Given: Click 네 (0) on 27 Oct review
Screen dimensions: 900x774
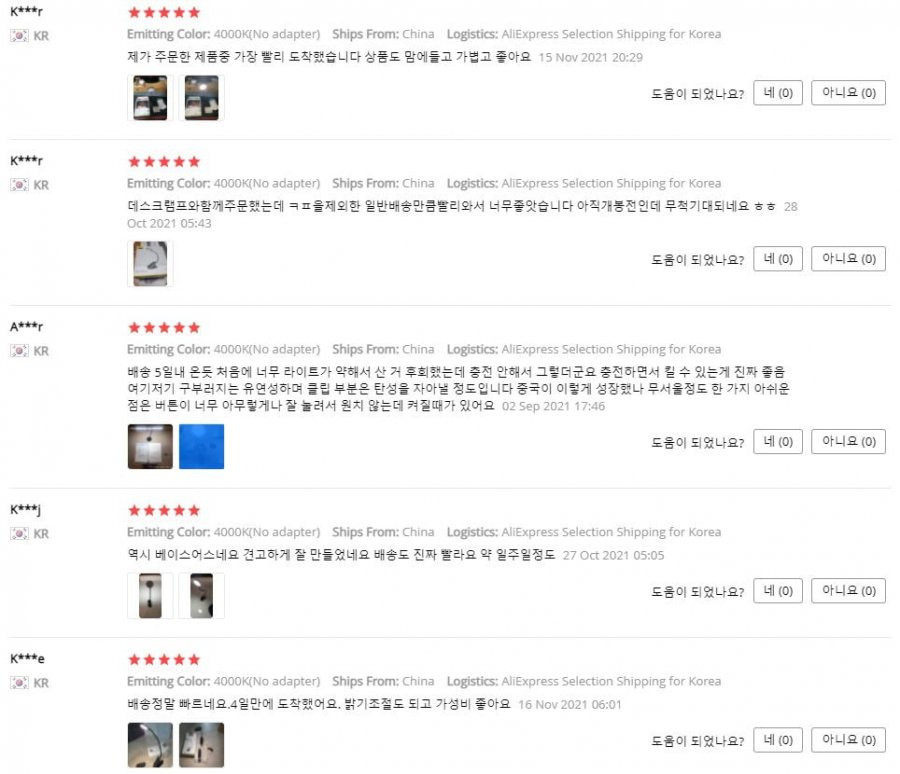Looking at the screenshot, I should (x=778, y=591).
